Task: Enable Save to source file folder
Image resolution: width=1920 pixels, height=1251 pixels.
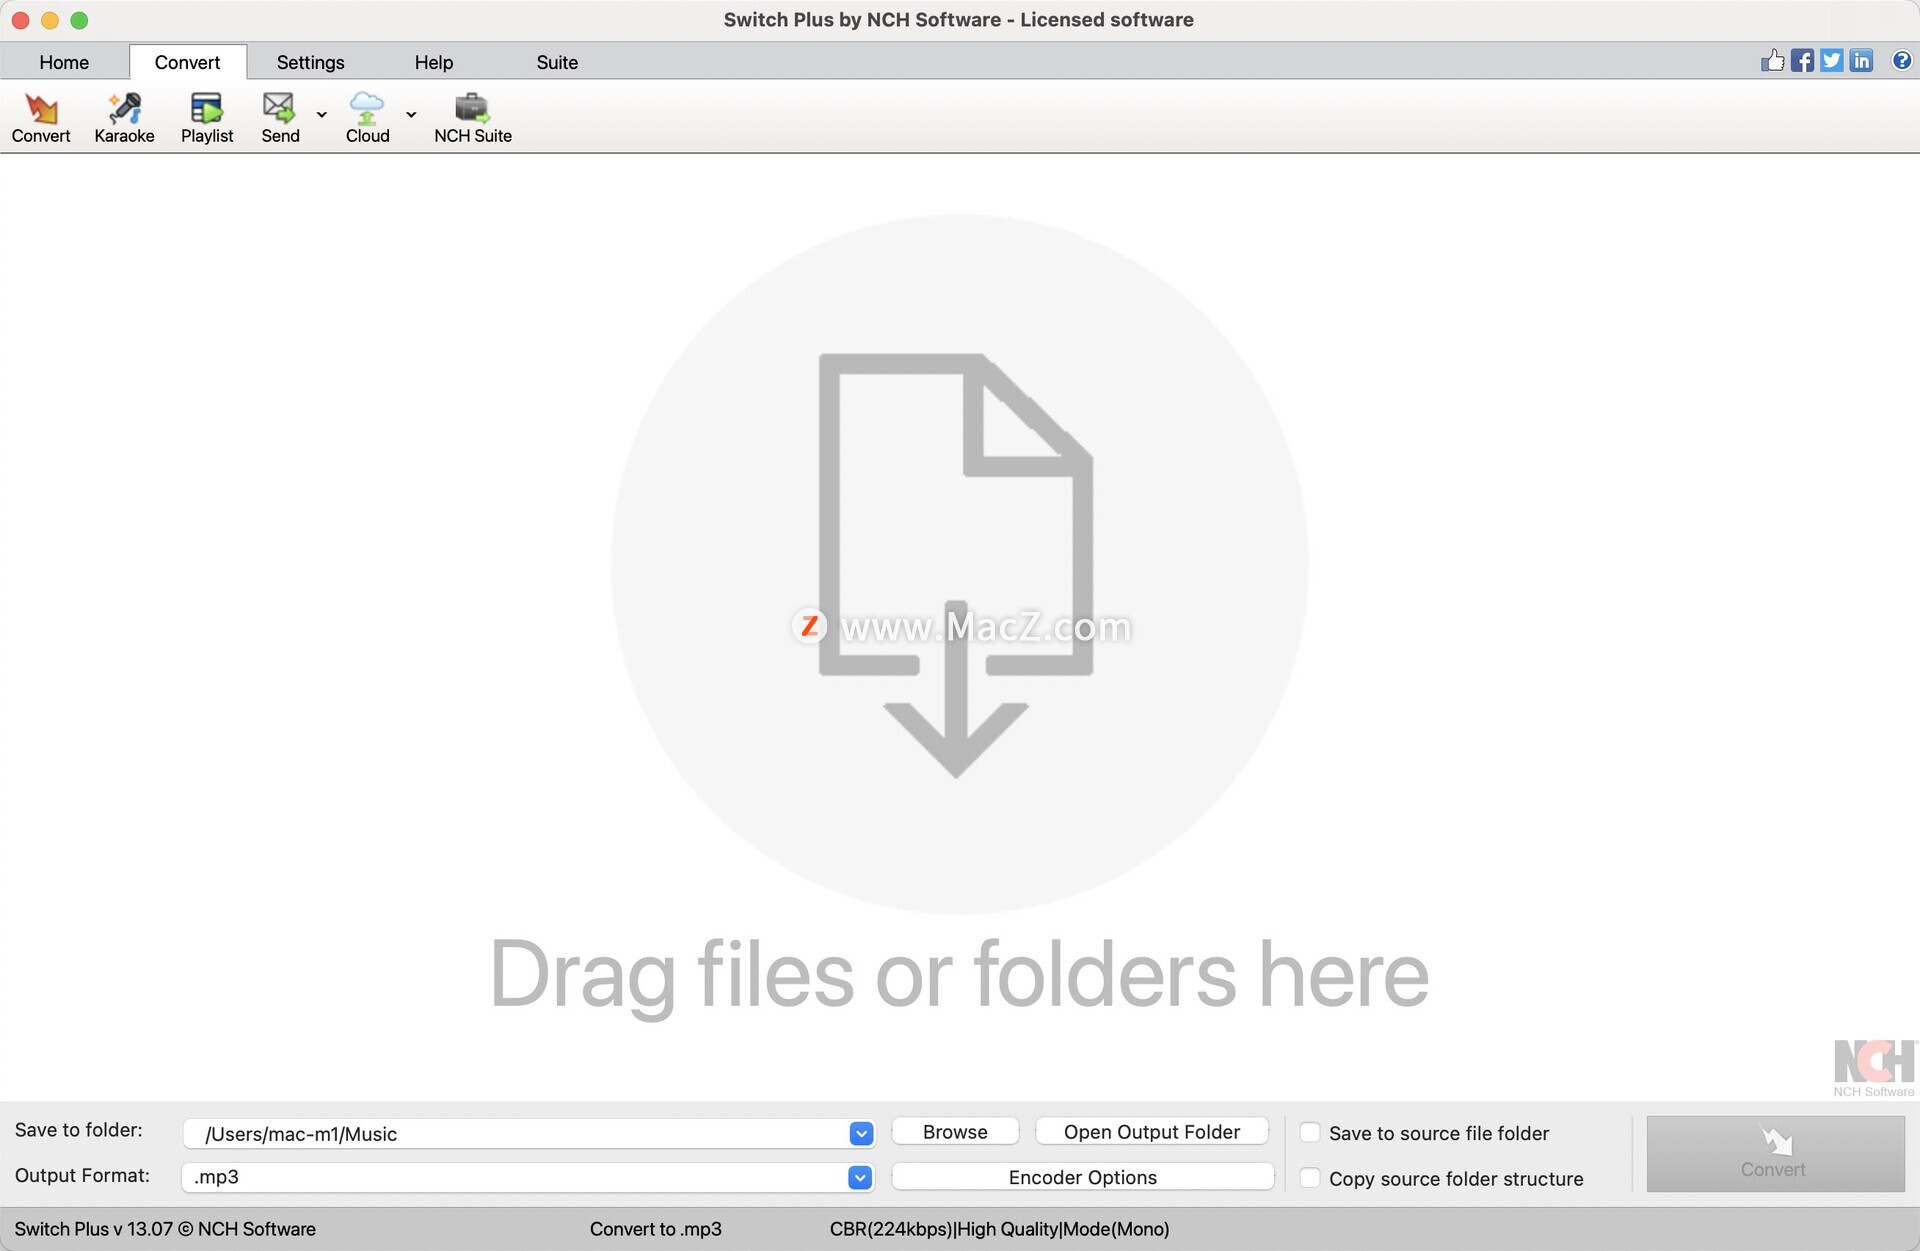Action: (x=1310, y=1132)
